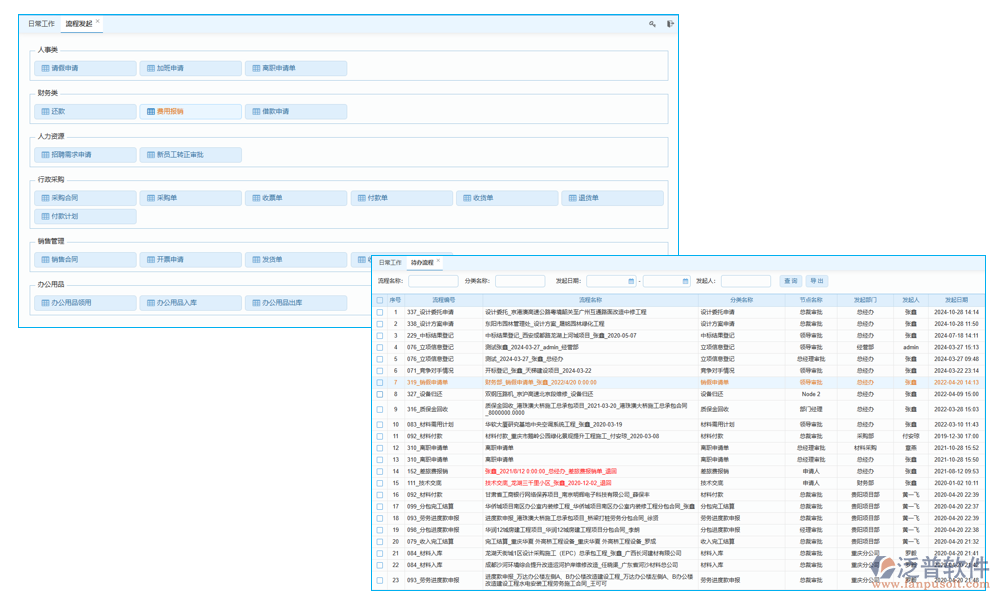Toggle the select-all checkbox in table header

[380, 300]
